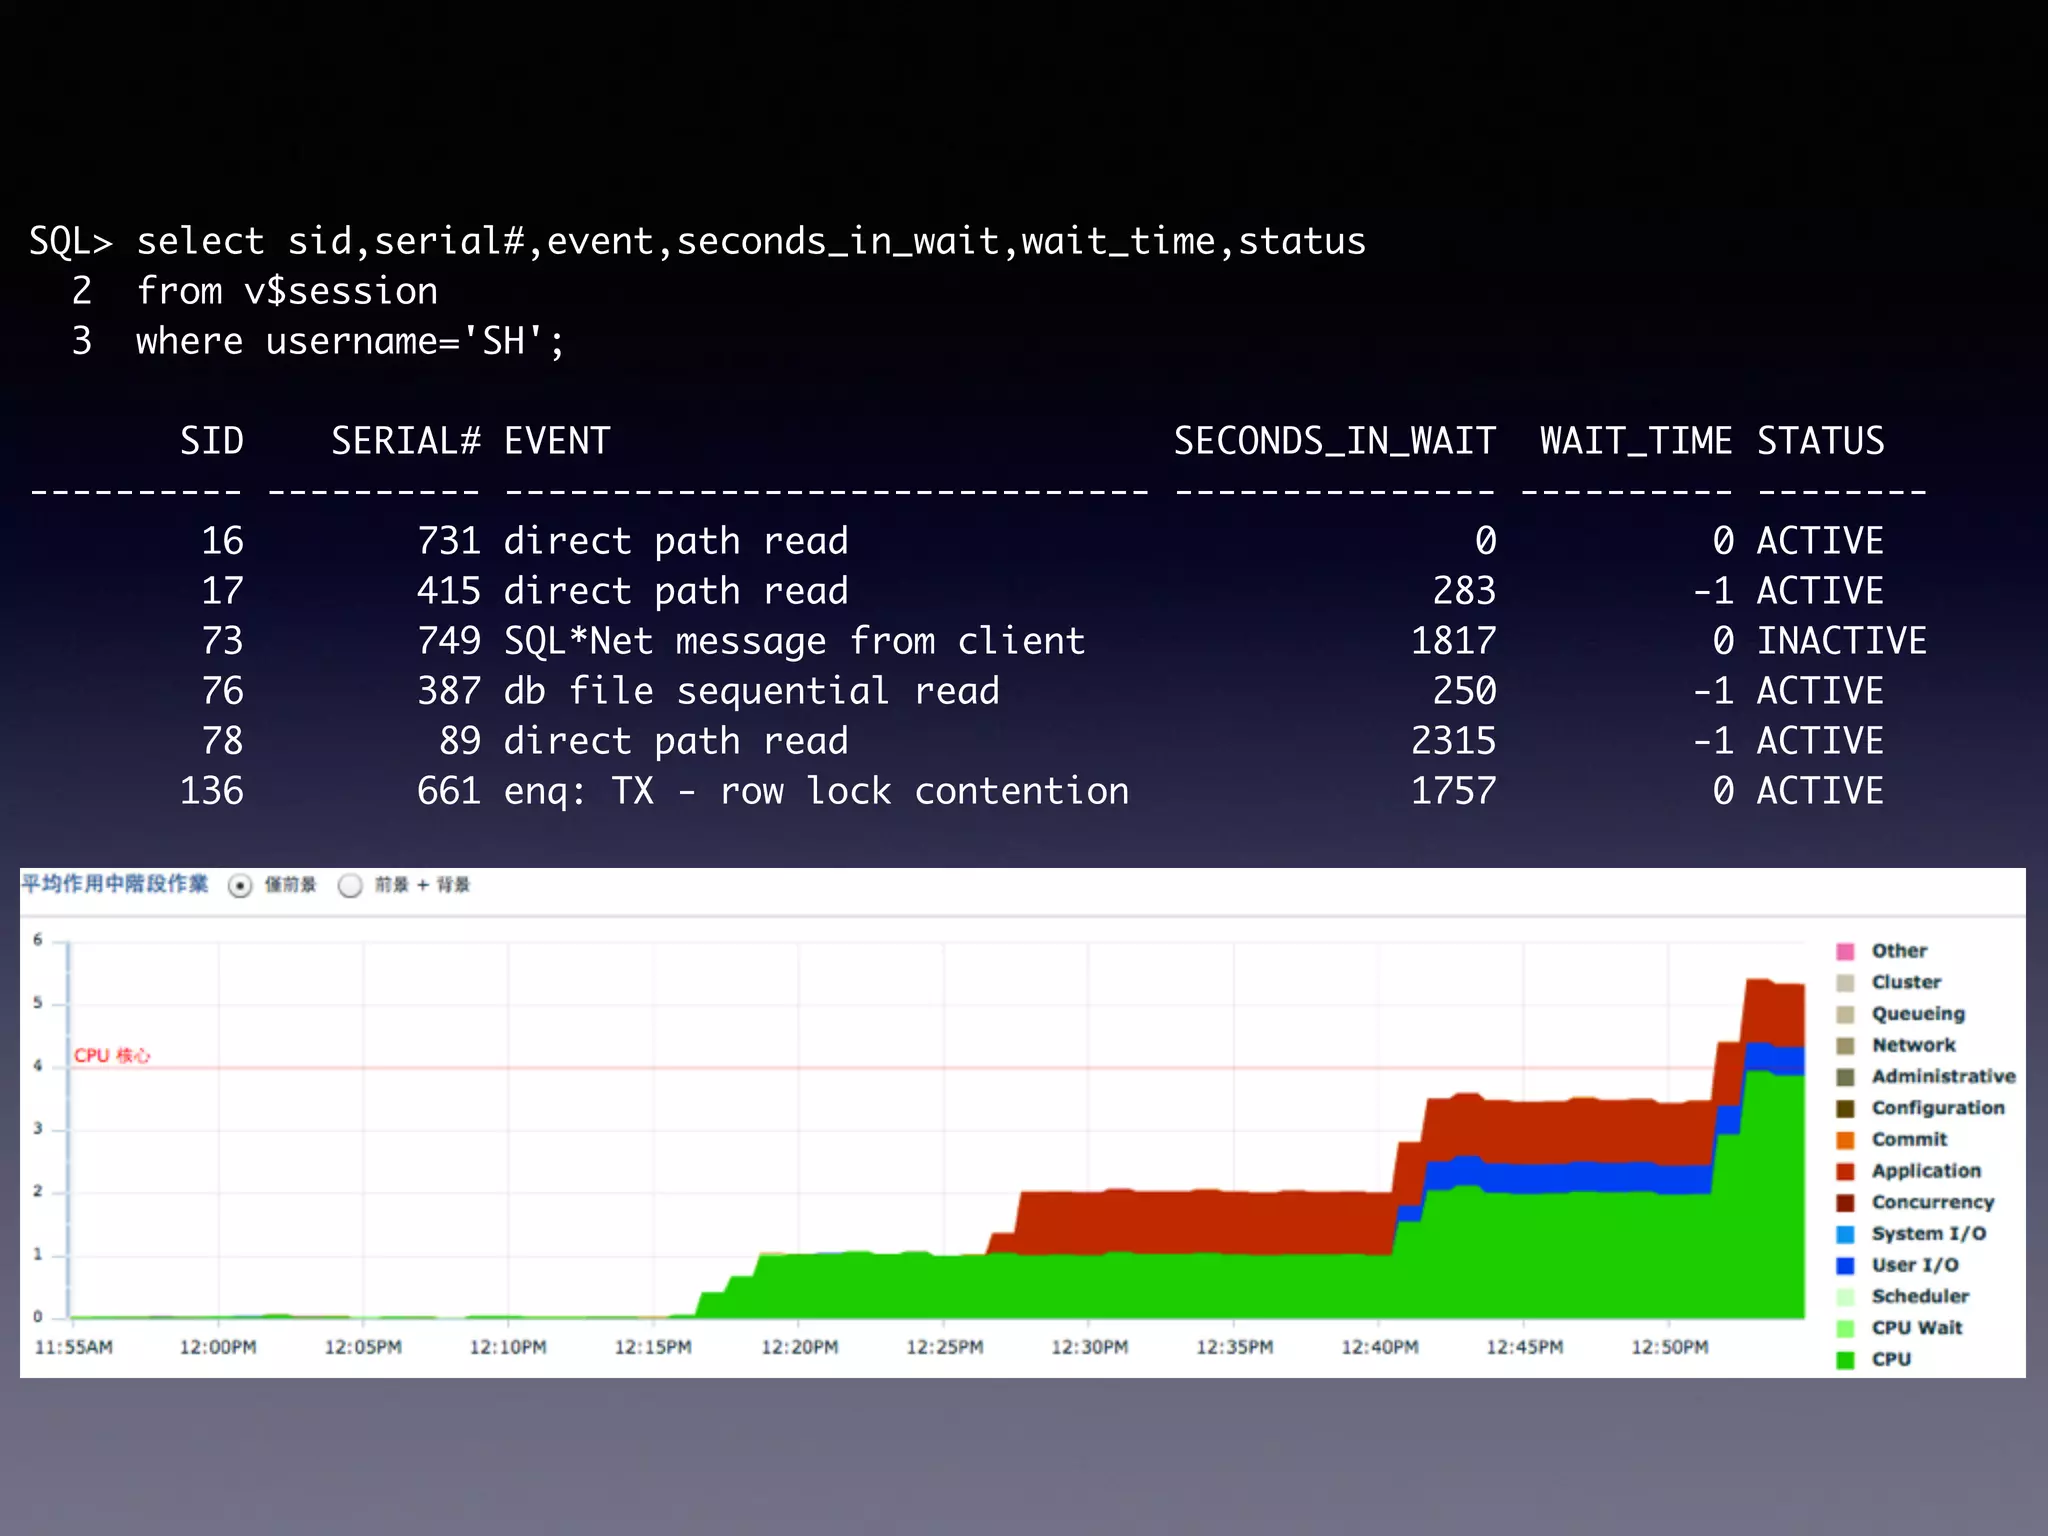The height and width of the screenshot is (1536, 2048).
Task: Click the System I/O legend color swatch
Action: (x=1845, y=1234)
